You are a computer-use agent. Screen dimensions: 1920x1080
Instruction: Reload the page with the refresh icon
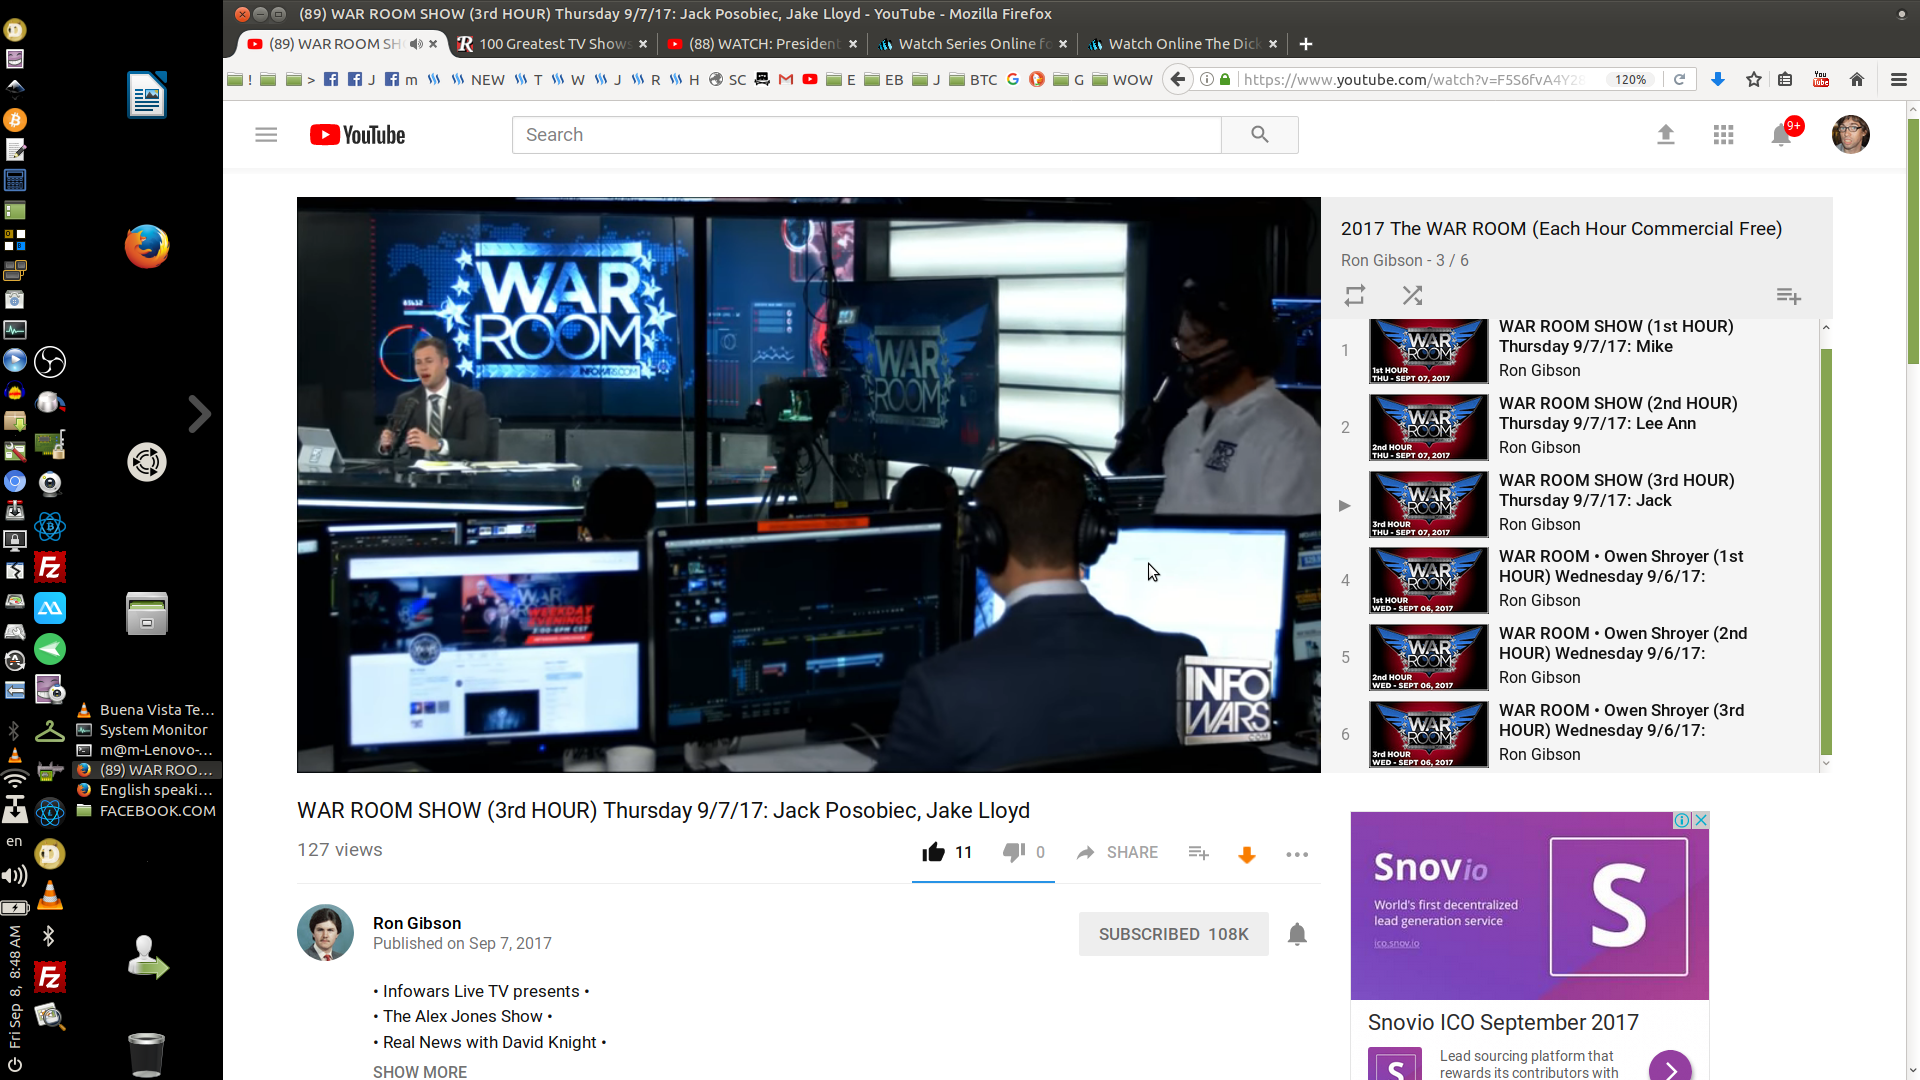[x=1680, y=79]
